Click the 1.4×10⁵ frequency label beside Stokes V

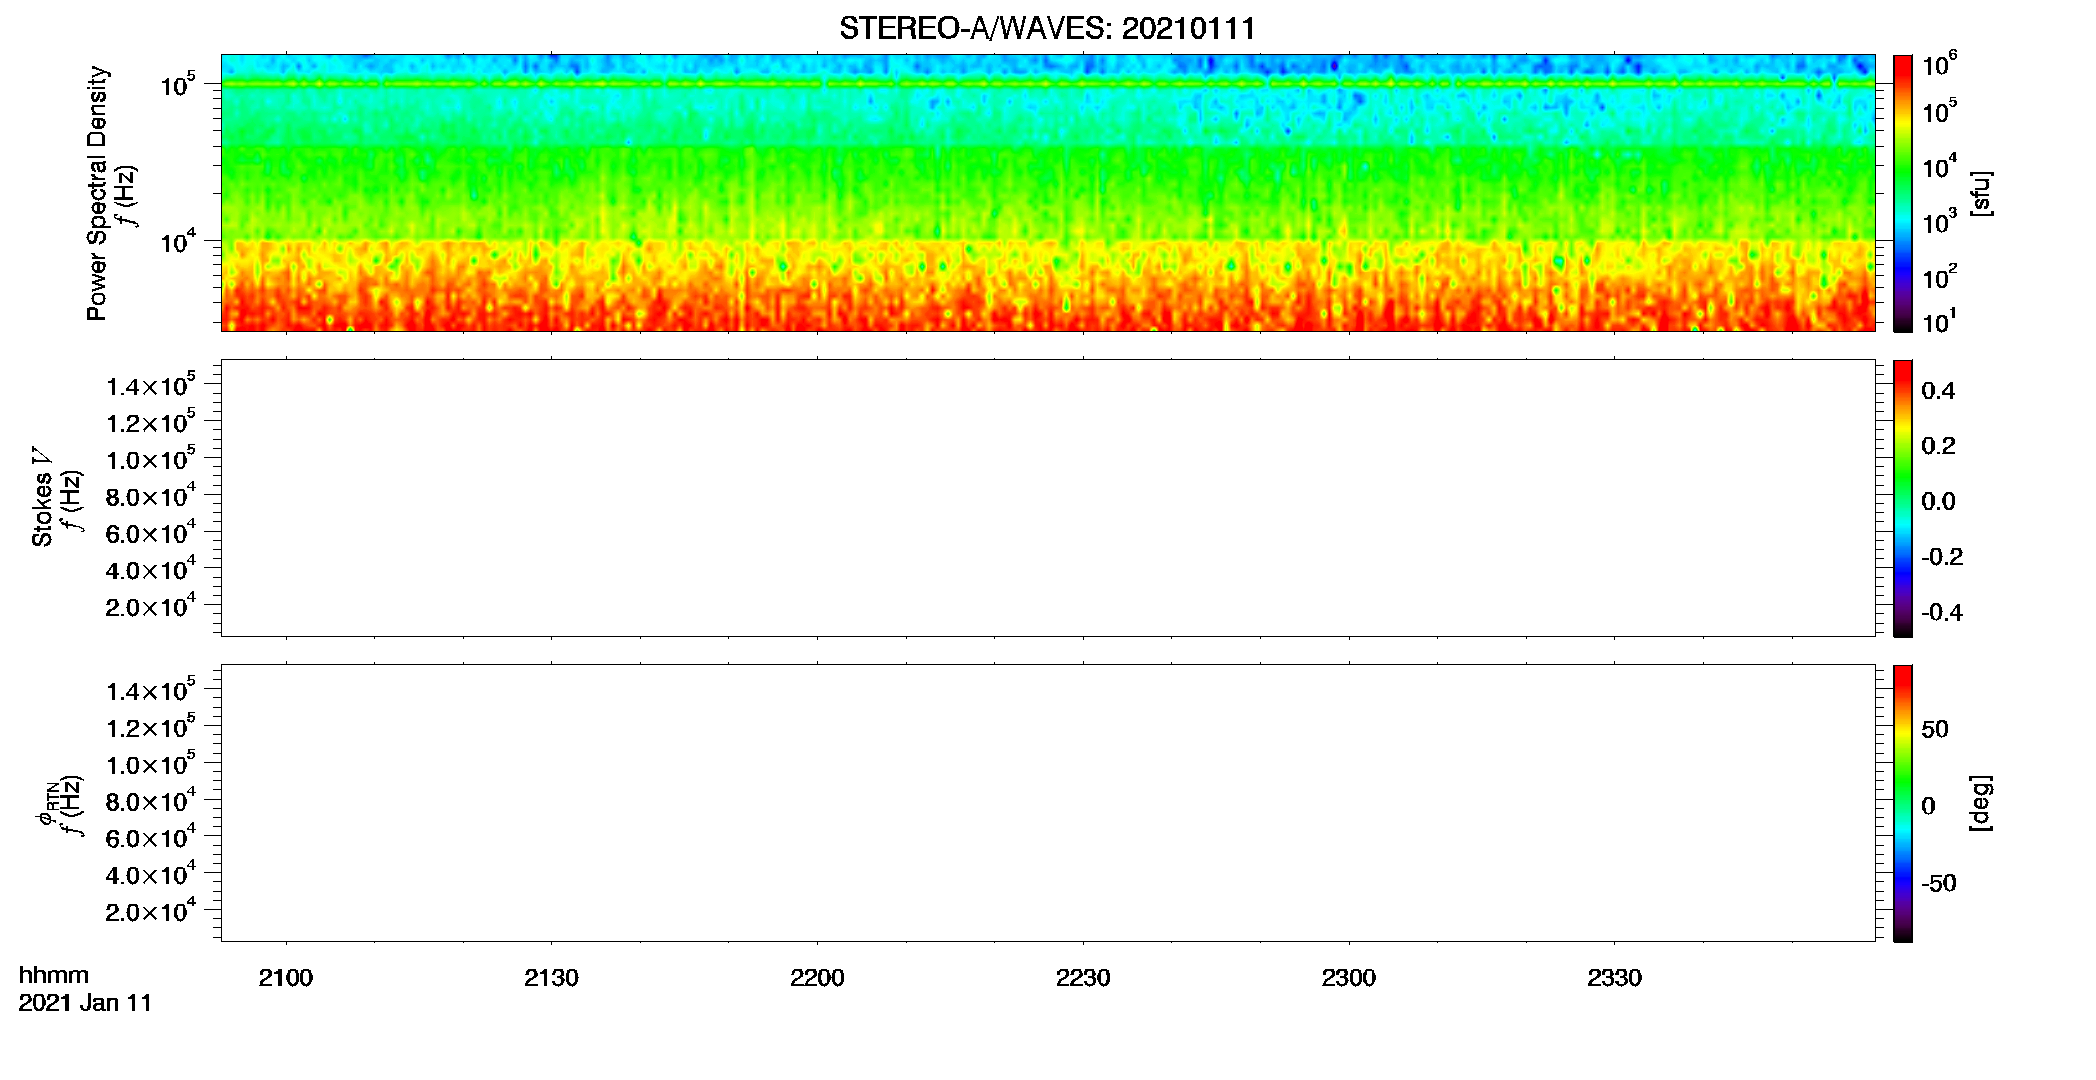[x=151, y=386]
